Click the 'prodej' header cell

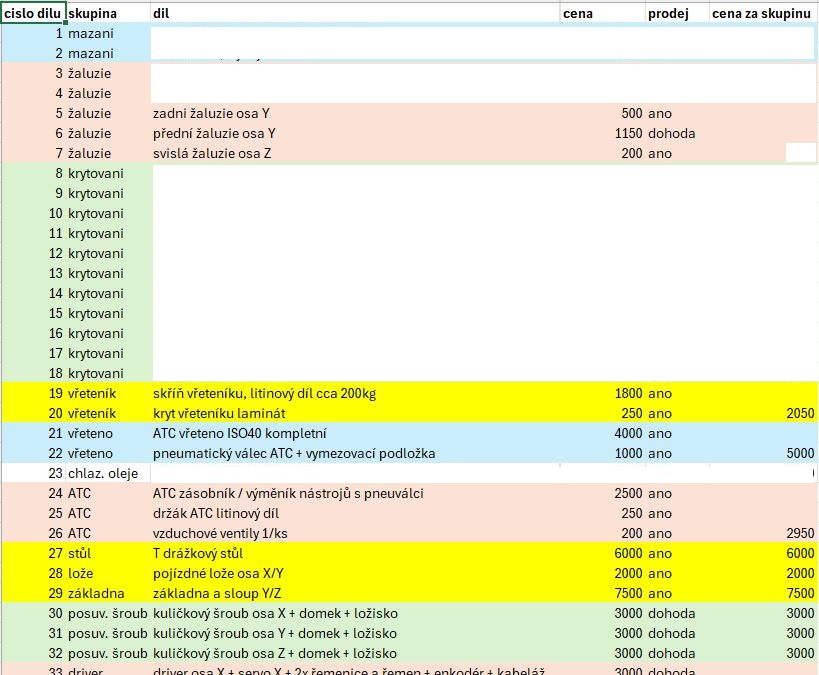coord(676,13)
